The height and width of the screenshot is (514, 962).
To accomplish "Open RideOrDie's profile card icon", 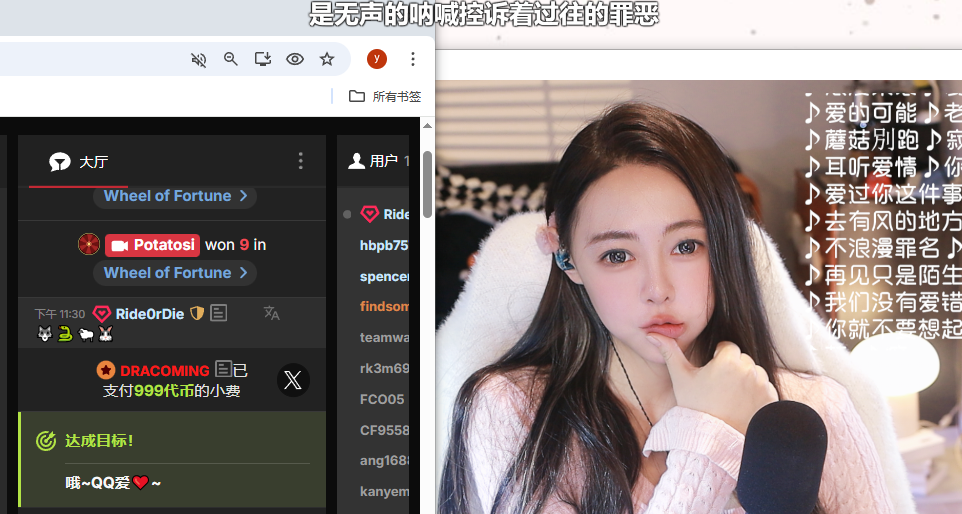I will click(x=218, y=313).
